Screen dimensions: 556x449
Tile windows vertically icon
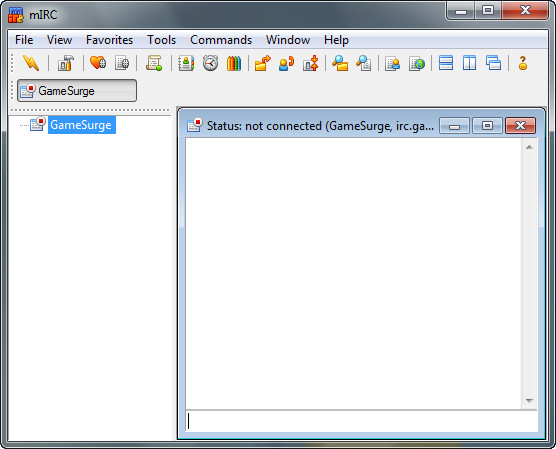click(469, 63)
